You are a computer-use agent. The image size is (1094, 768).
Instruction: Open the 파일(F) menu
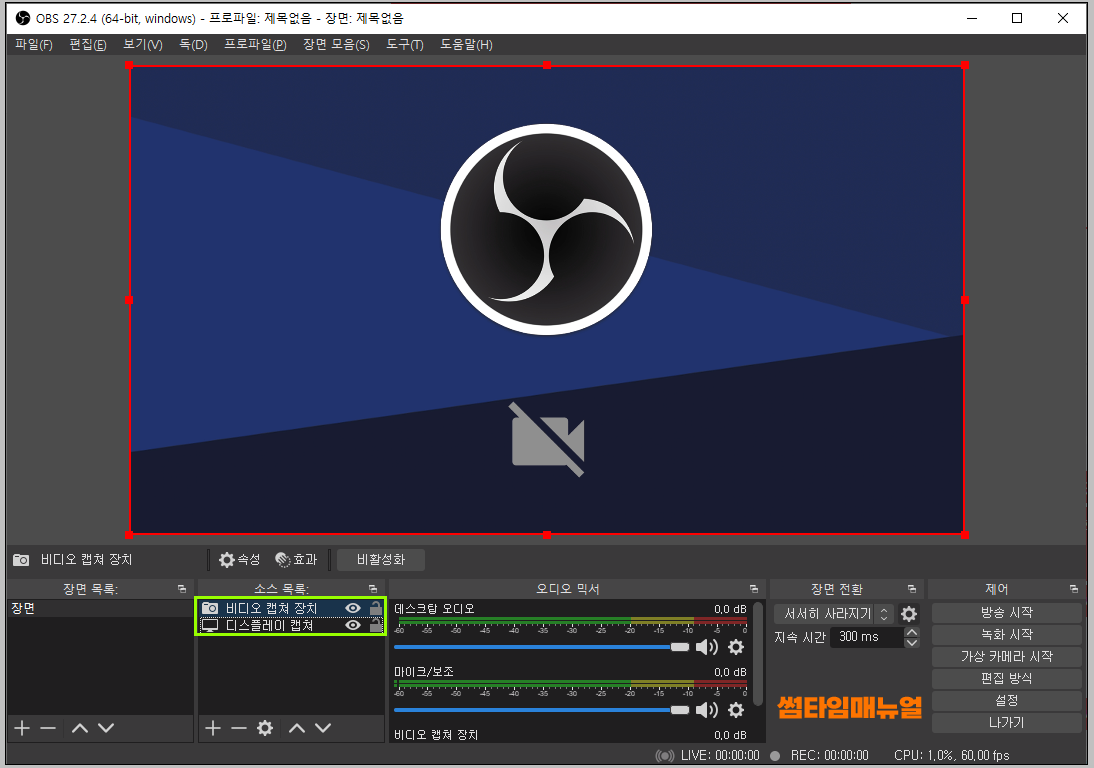[33, 45]
